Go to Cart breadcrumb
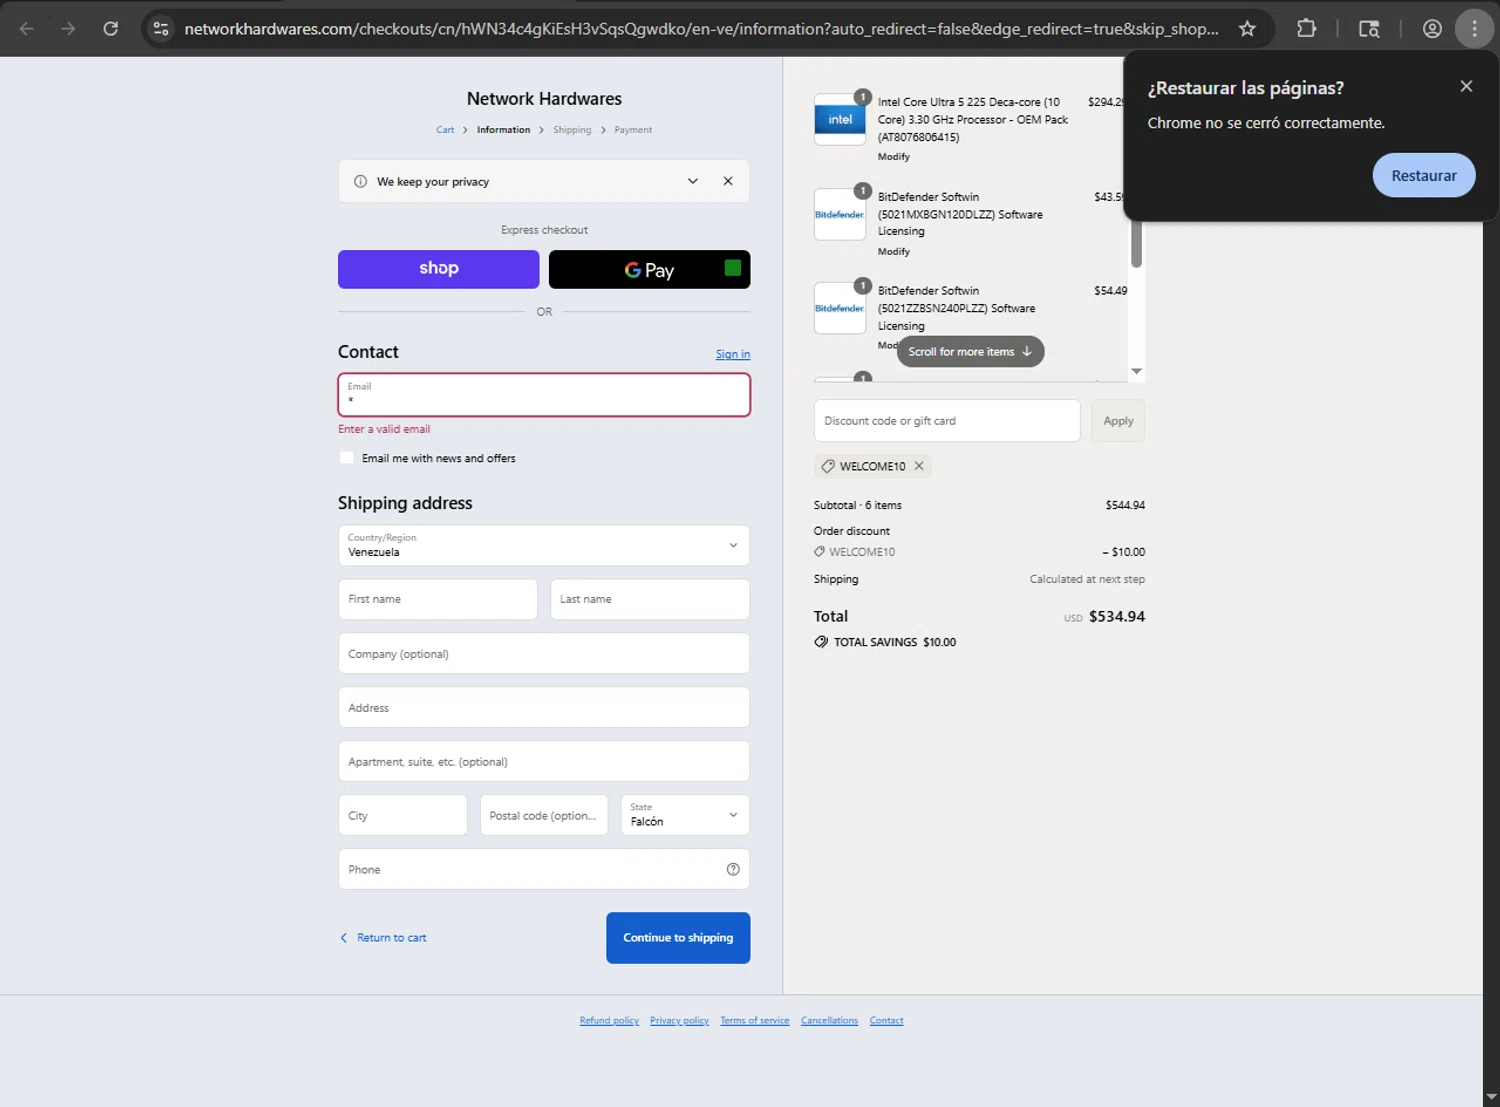1500x1107 pixels. pyautogui.click(x=445, y=130)
